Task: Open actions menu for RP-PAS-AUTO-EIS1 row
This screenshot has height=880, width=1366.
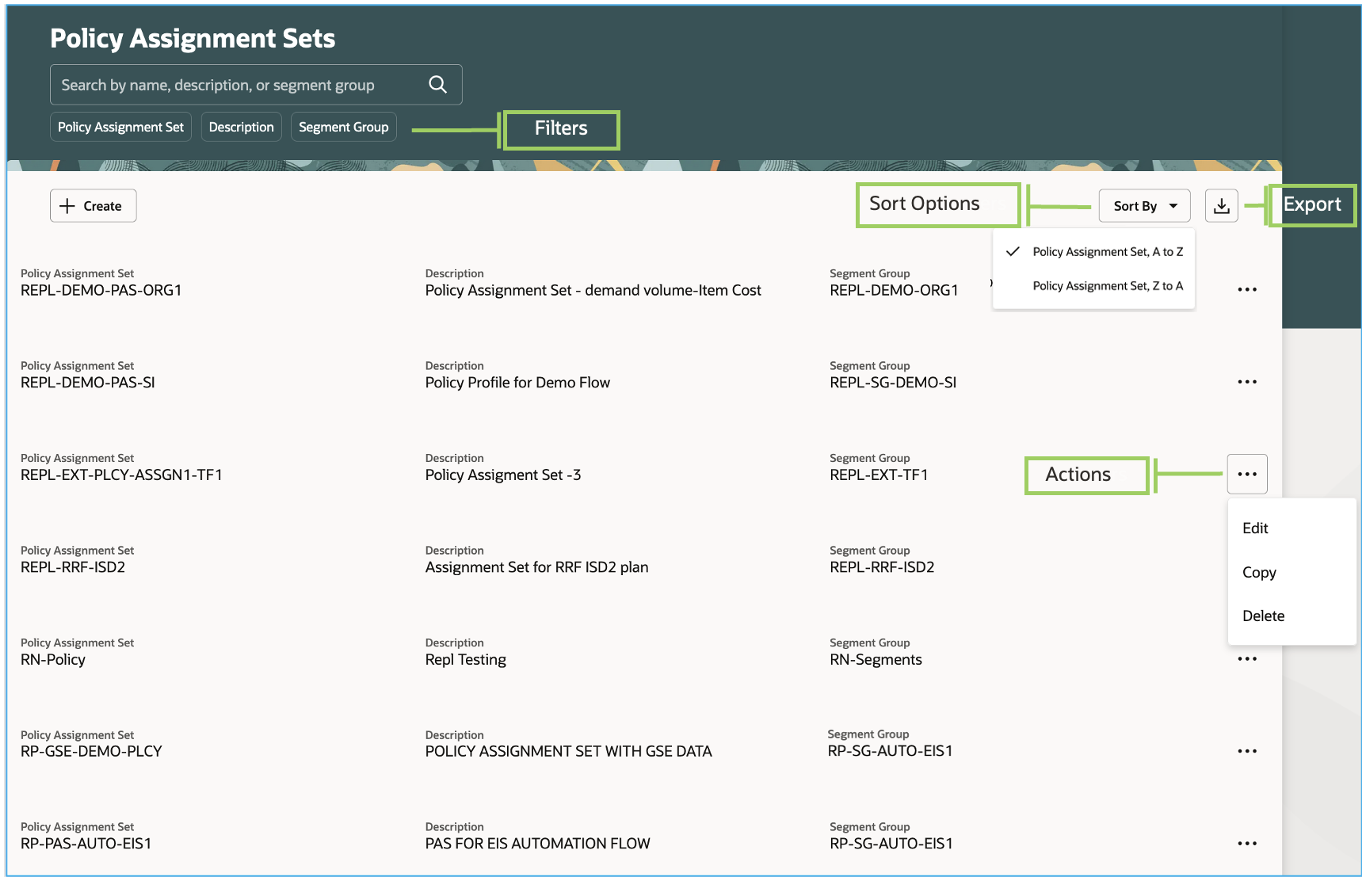Action: (1246, 843)
